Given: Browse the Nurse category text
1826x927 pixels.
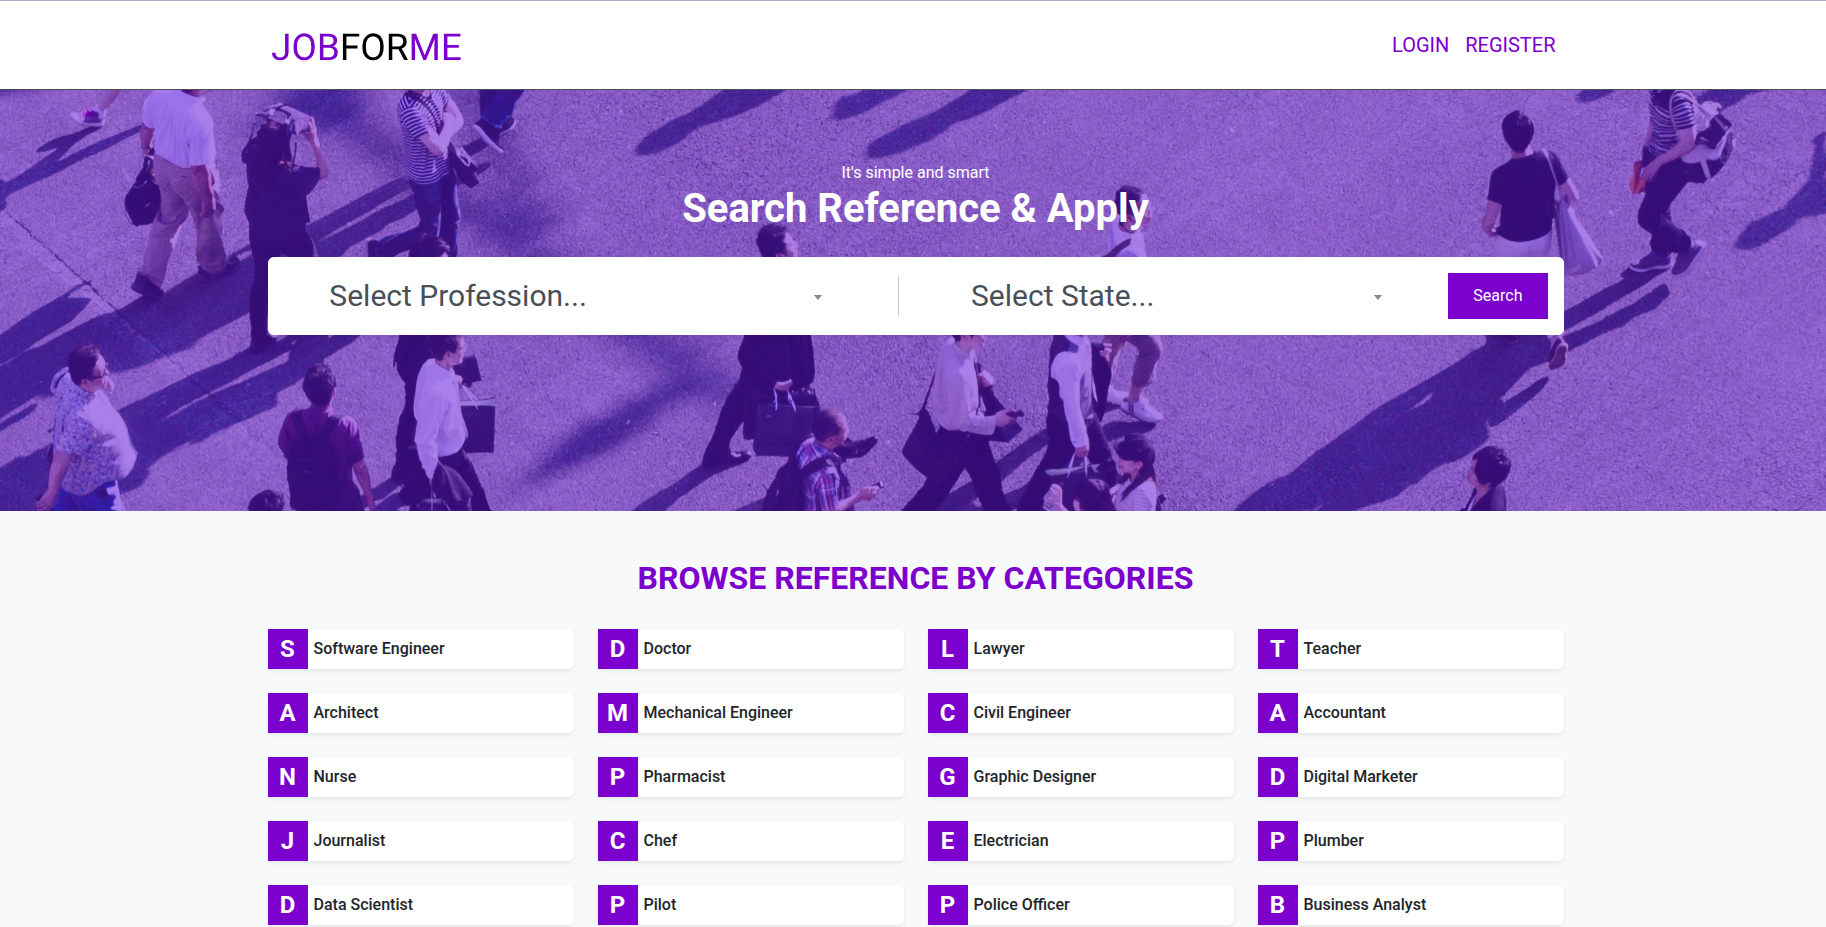Looking at the screenshot, I should click(x=335, y=777).
